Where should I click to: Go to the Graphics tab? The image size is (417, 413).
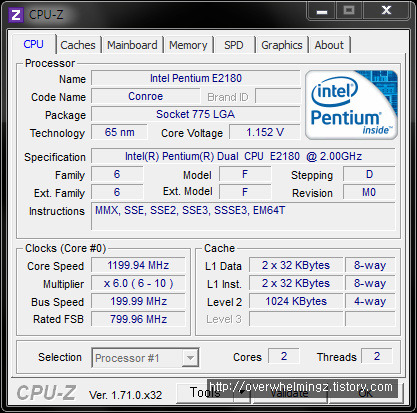[282, 45]
